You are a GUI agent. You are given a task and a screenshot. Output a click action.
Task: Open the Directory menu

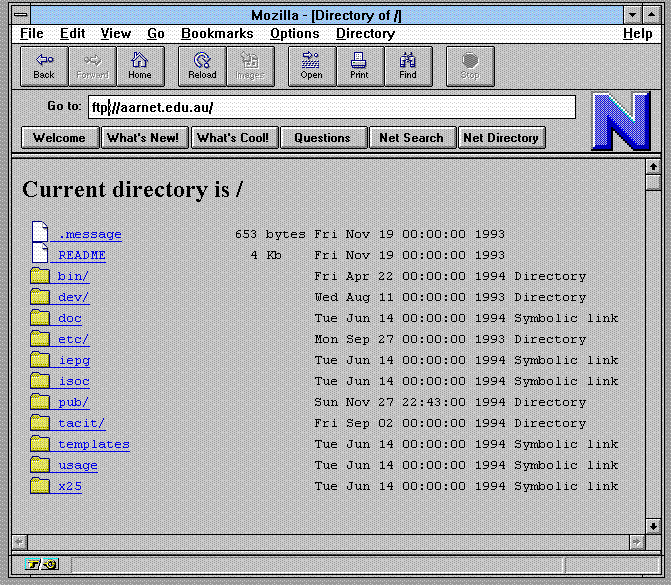tap(365, 33)
